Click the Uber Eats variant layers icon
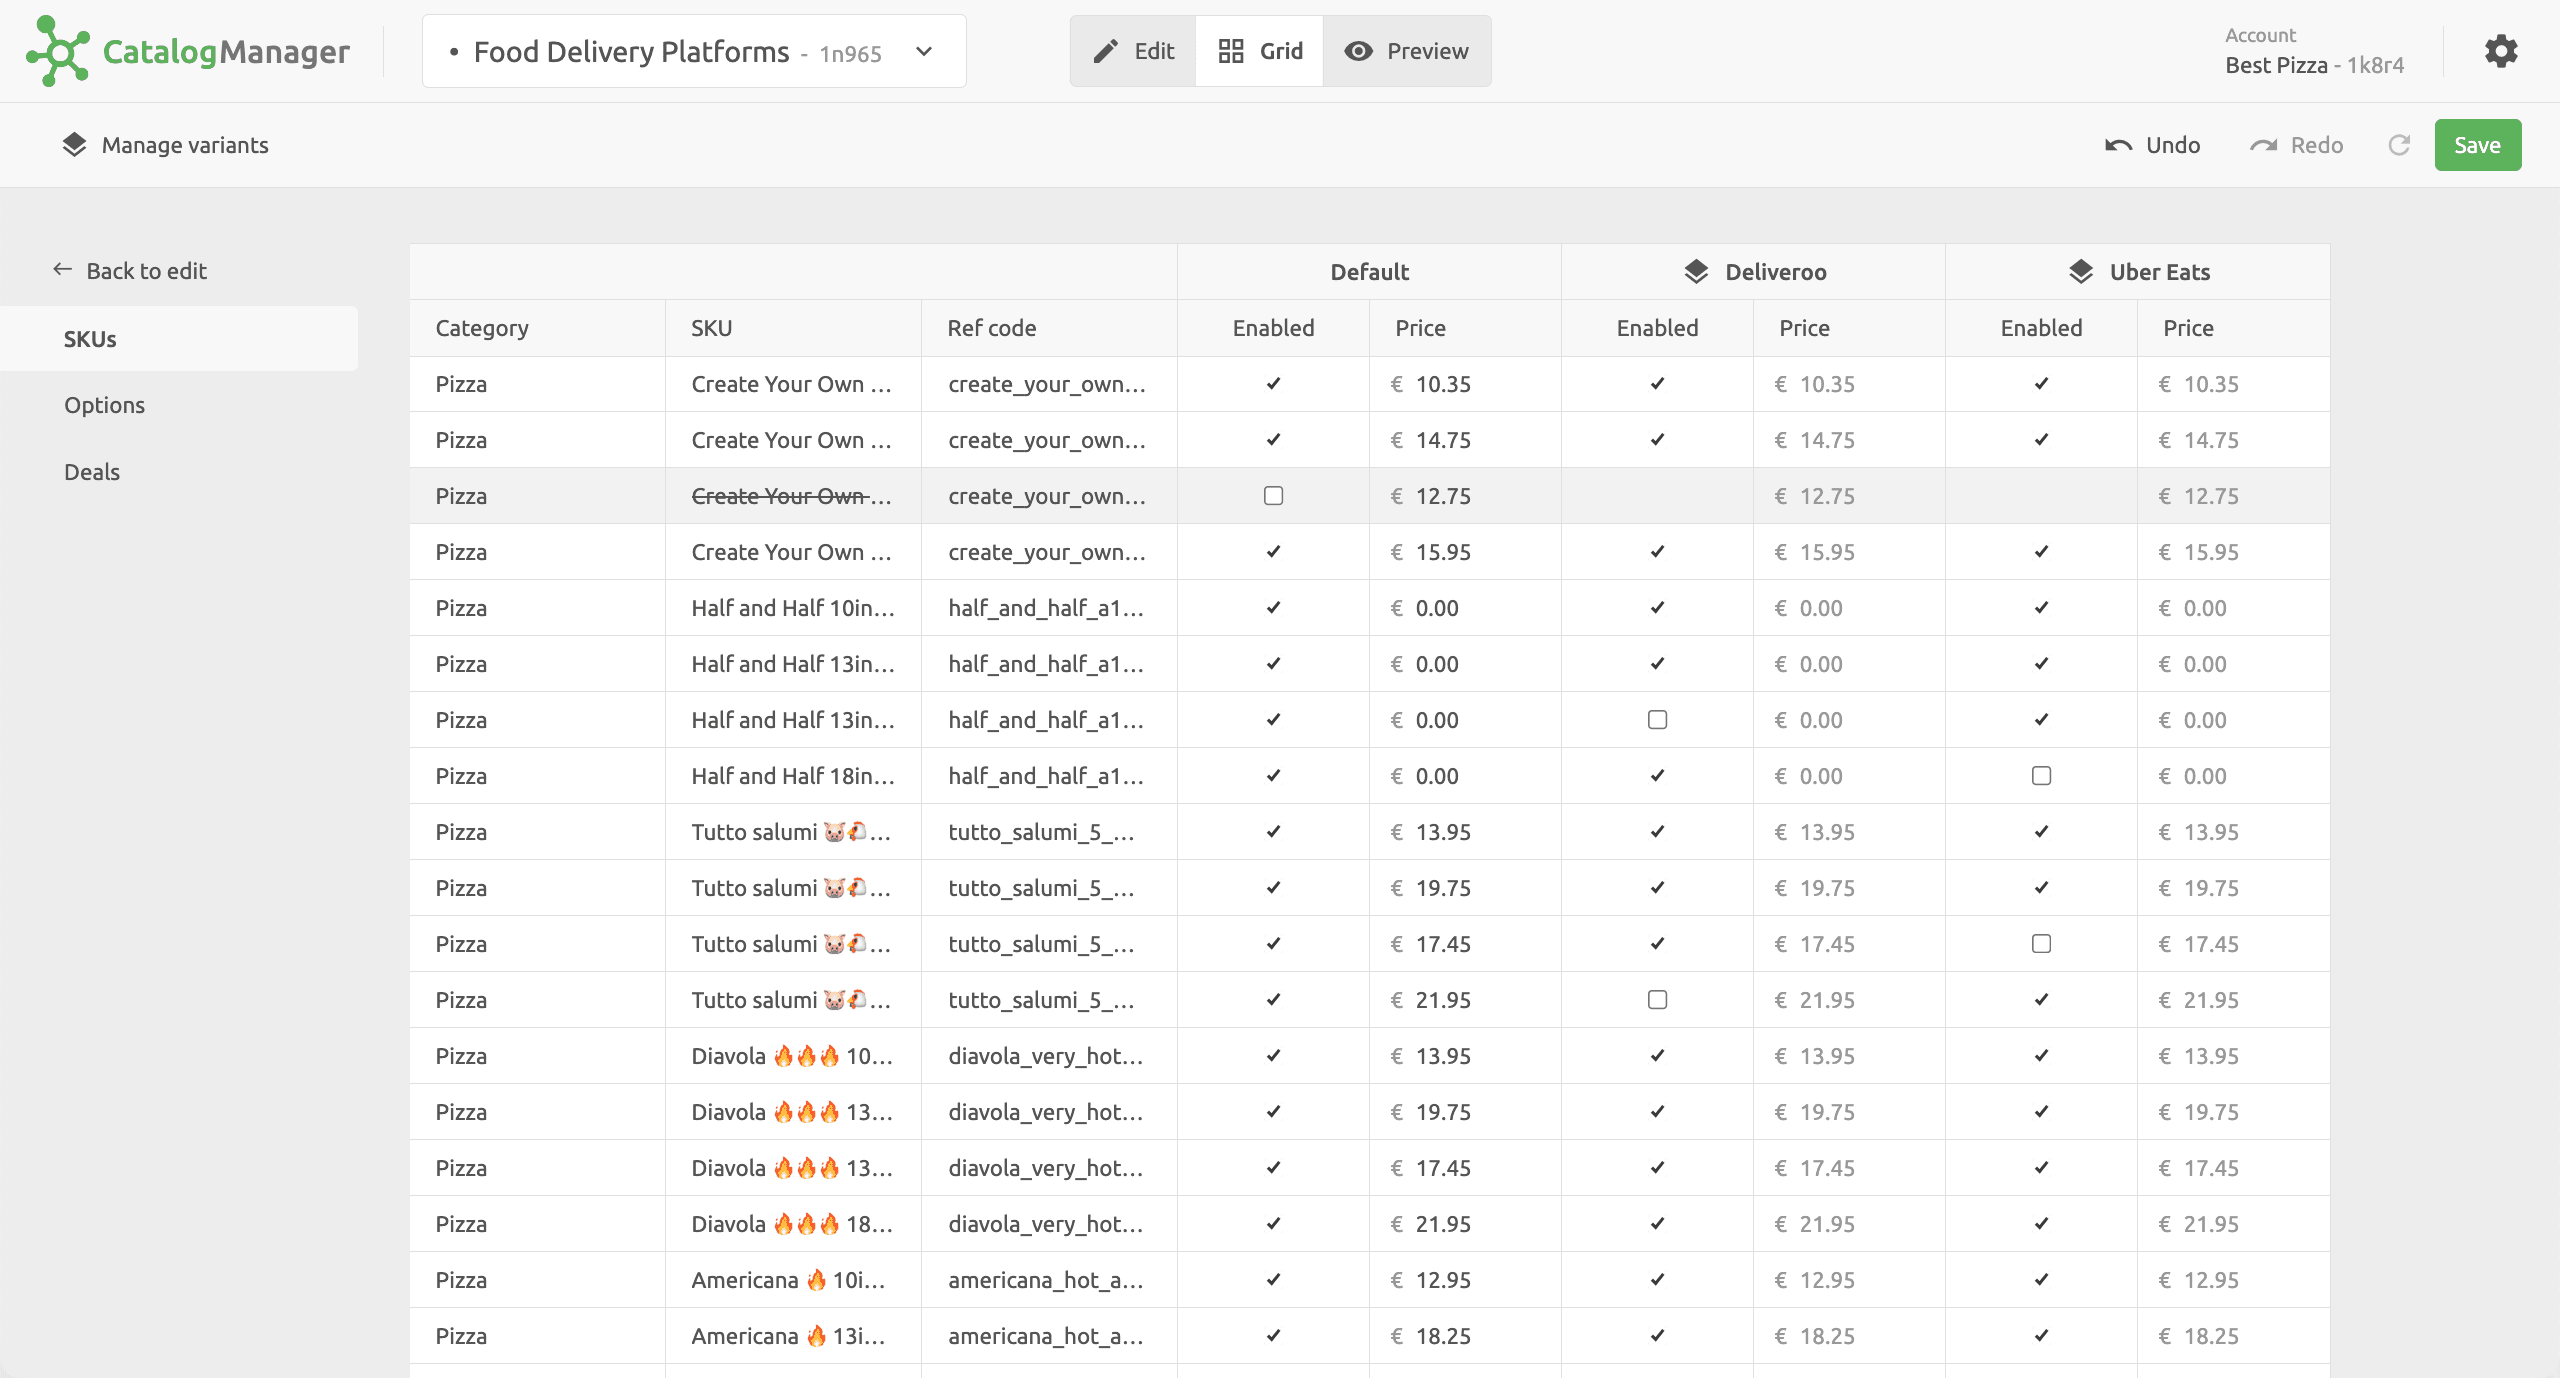The height and width of the screenshot is (1378, 2560). point(2081,272)
